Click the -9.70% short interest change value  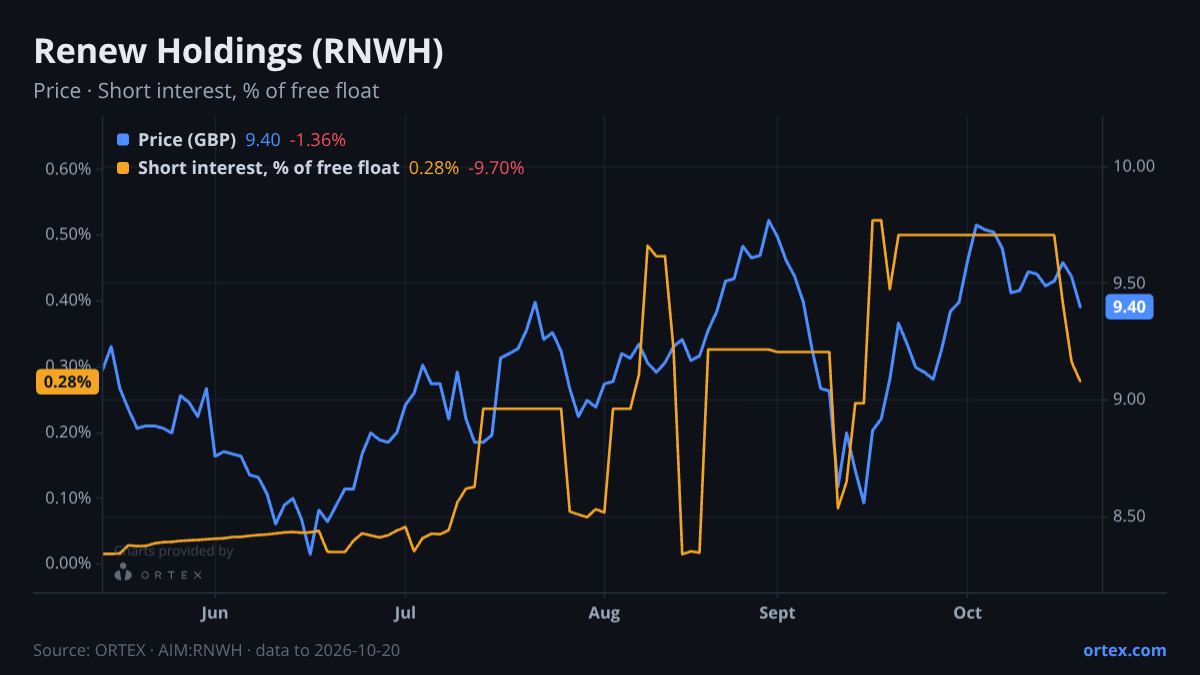pyautogui.click(x=496, y=168)
